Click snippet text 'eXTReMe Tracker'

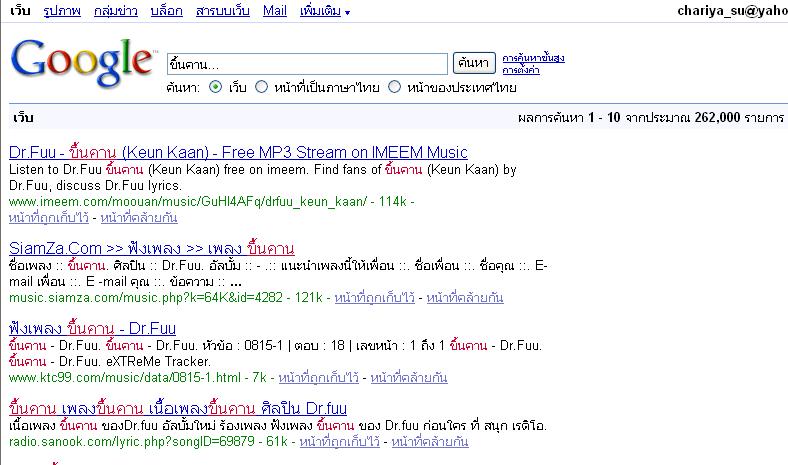click(157, 361)
